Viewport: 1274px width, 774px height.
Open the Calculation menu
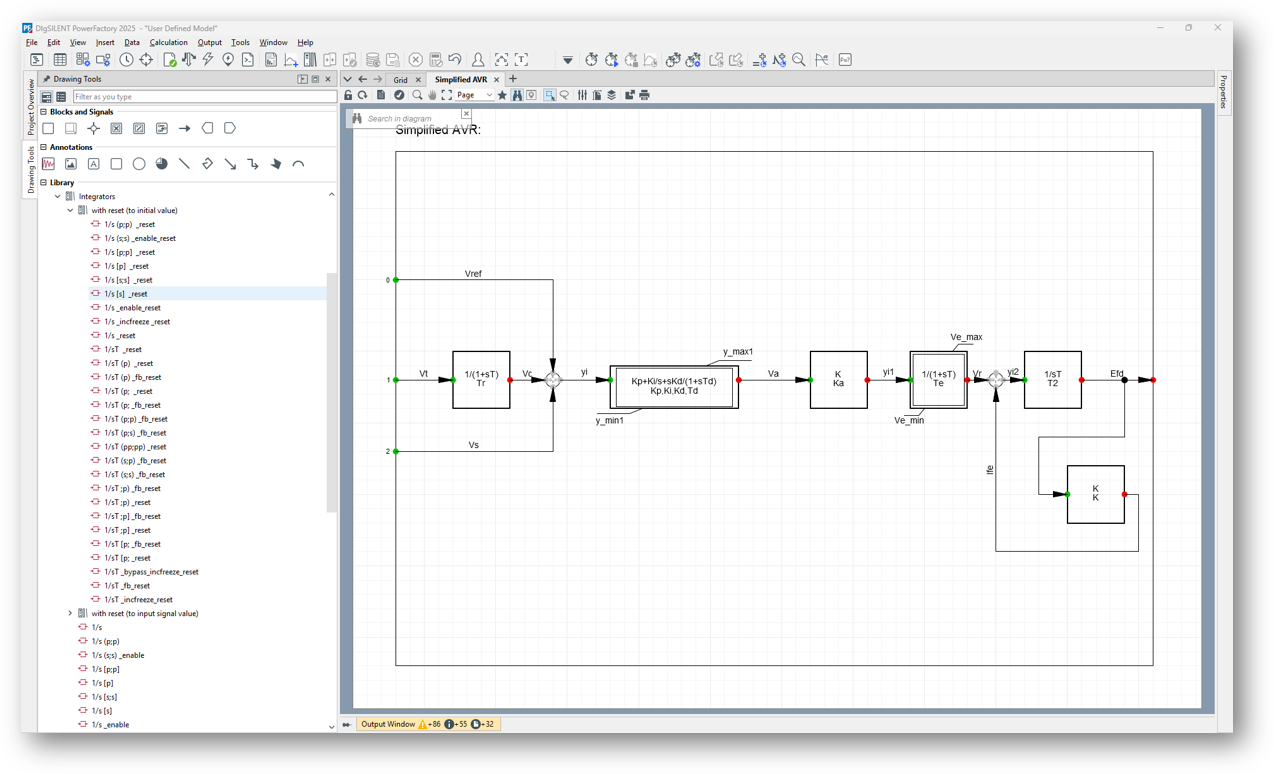click(168, 43)
